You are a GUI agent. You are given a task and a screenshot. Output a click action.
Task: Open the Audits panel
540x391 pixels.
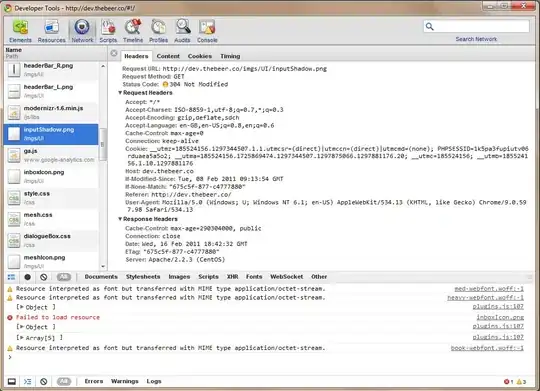click(182, 31)
